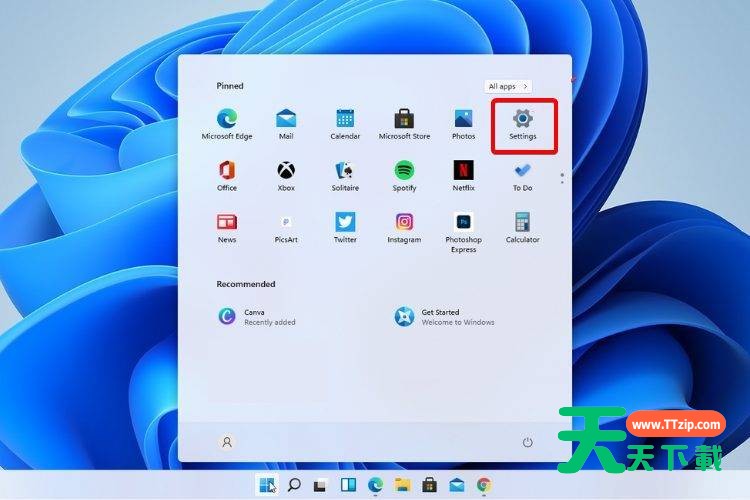Expand the All apps list
The width and height of the screenshot is (750, 500).
coord(509,87)
